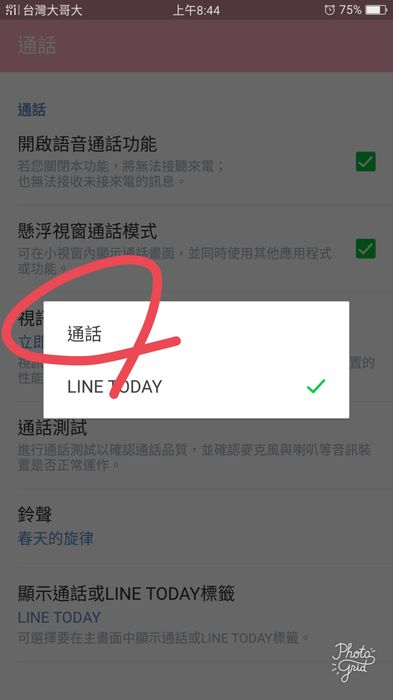Tap the LINE TODAY value under label setting
Image resolution: width=393 pixels, height=700 pixels.
coord(59,618)
